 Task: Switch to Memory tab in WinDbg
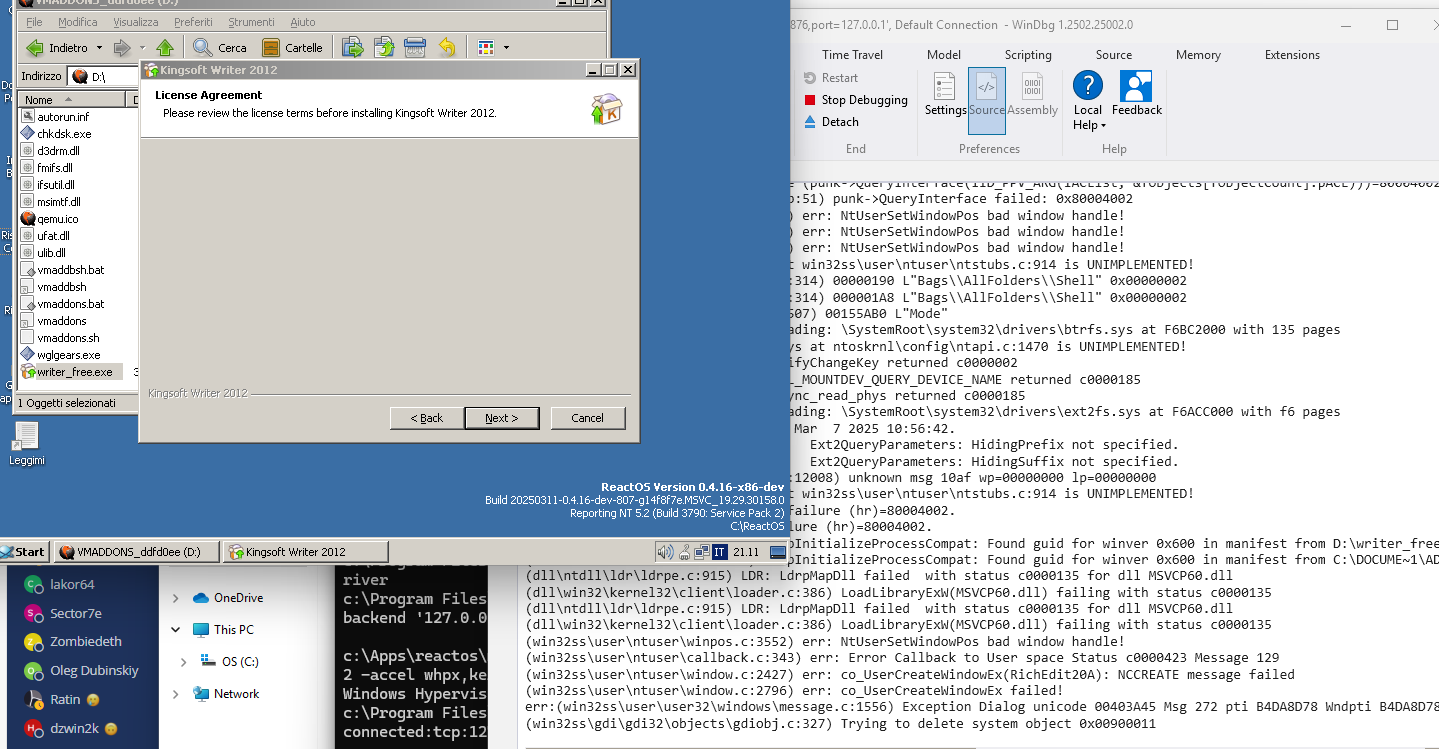(1198, 55)
